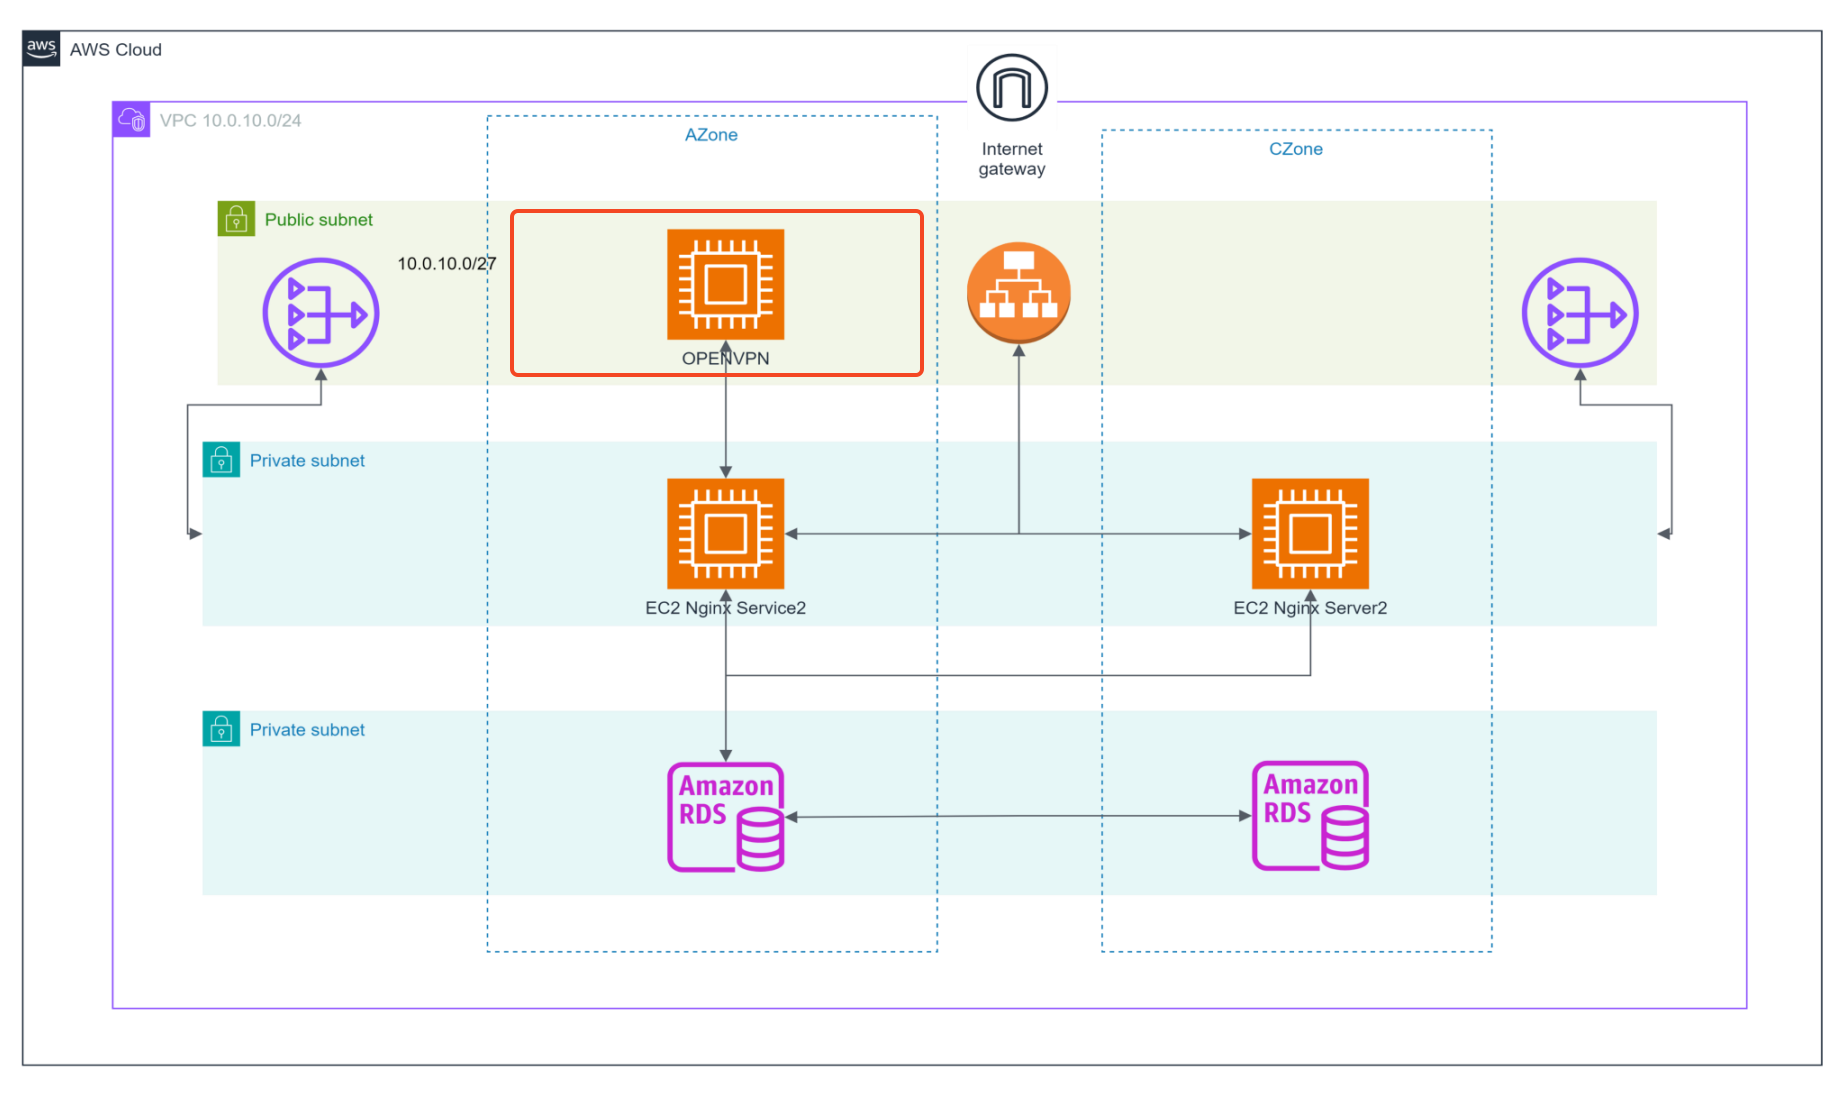Click the Public subnet label
Viewport: 1848px width, 1096px height.
(x=318, y=220)
